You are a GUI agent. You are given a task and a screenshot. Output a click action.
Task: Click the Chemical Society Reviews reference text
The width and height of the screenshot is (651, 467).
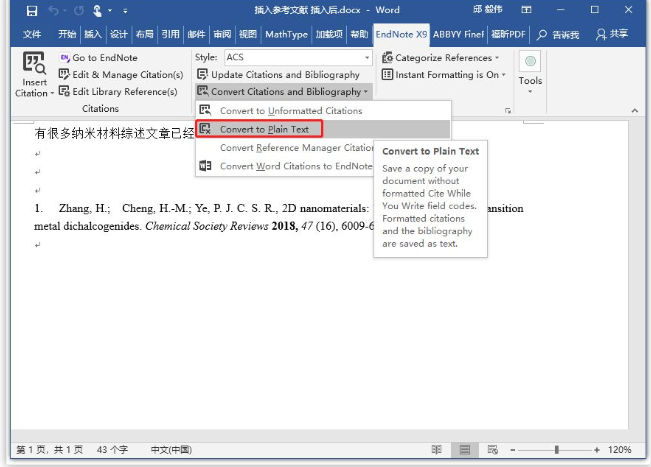point(206,226)
